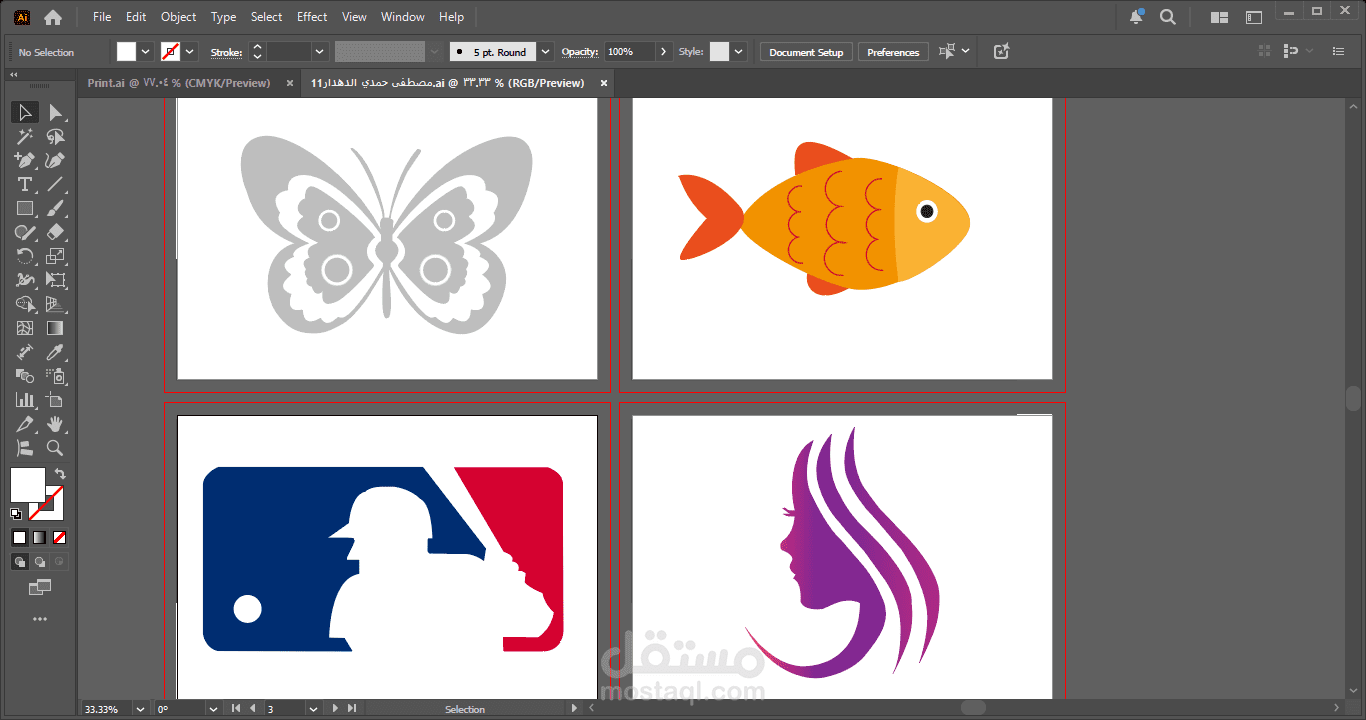Image resolution: width=1366 pixels, height=720 pixels.
Task: Choose the Slice tool
Action: click(25, 424)
